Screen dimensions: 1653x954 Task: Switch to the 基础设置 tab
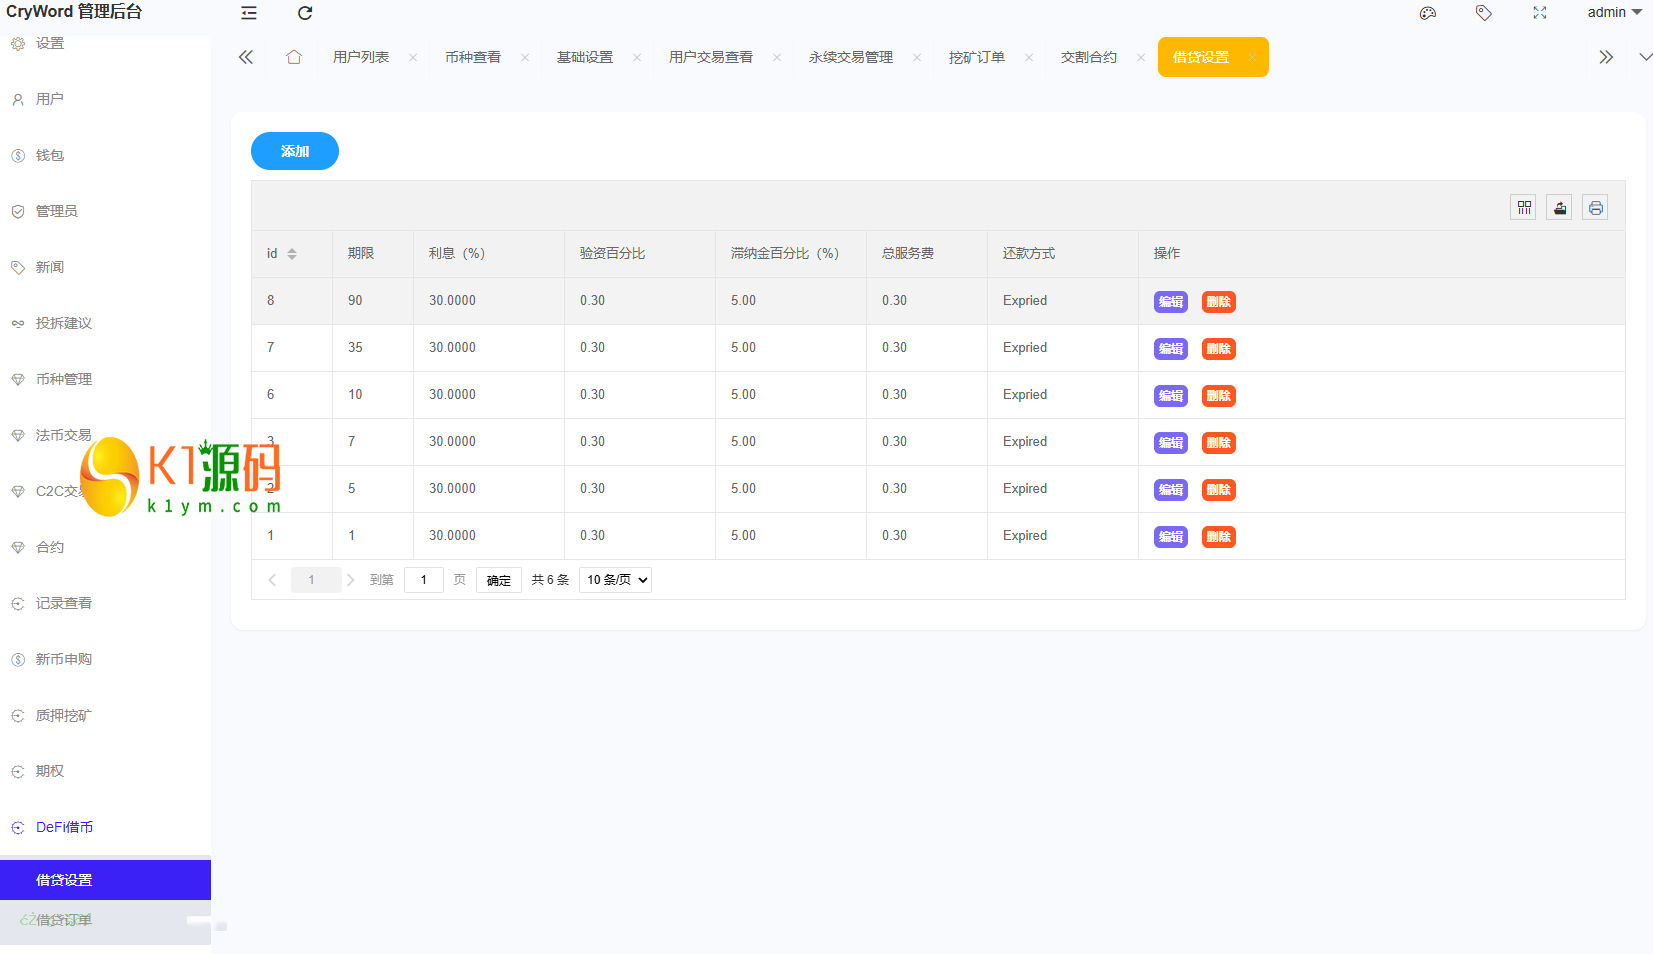585,57
